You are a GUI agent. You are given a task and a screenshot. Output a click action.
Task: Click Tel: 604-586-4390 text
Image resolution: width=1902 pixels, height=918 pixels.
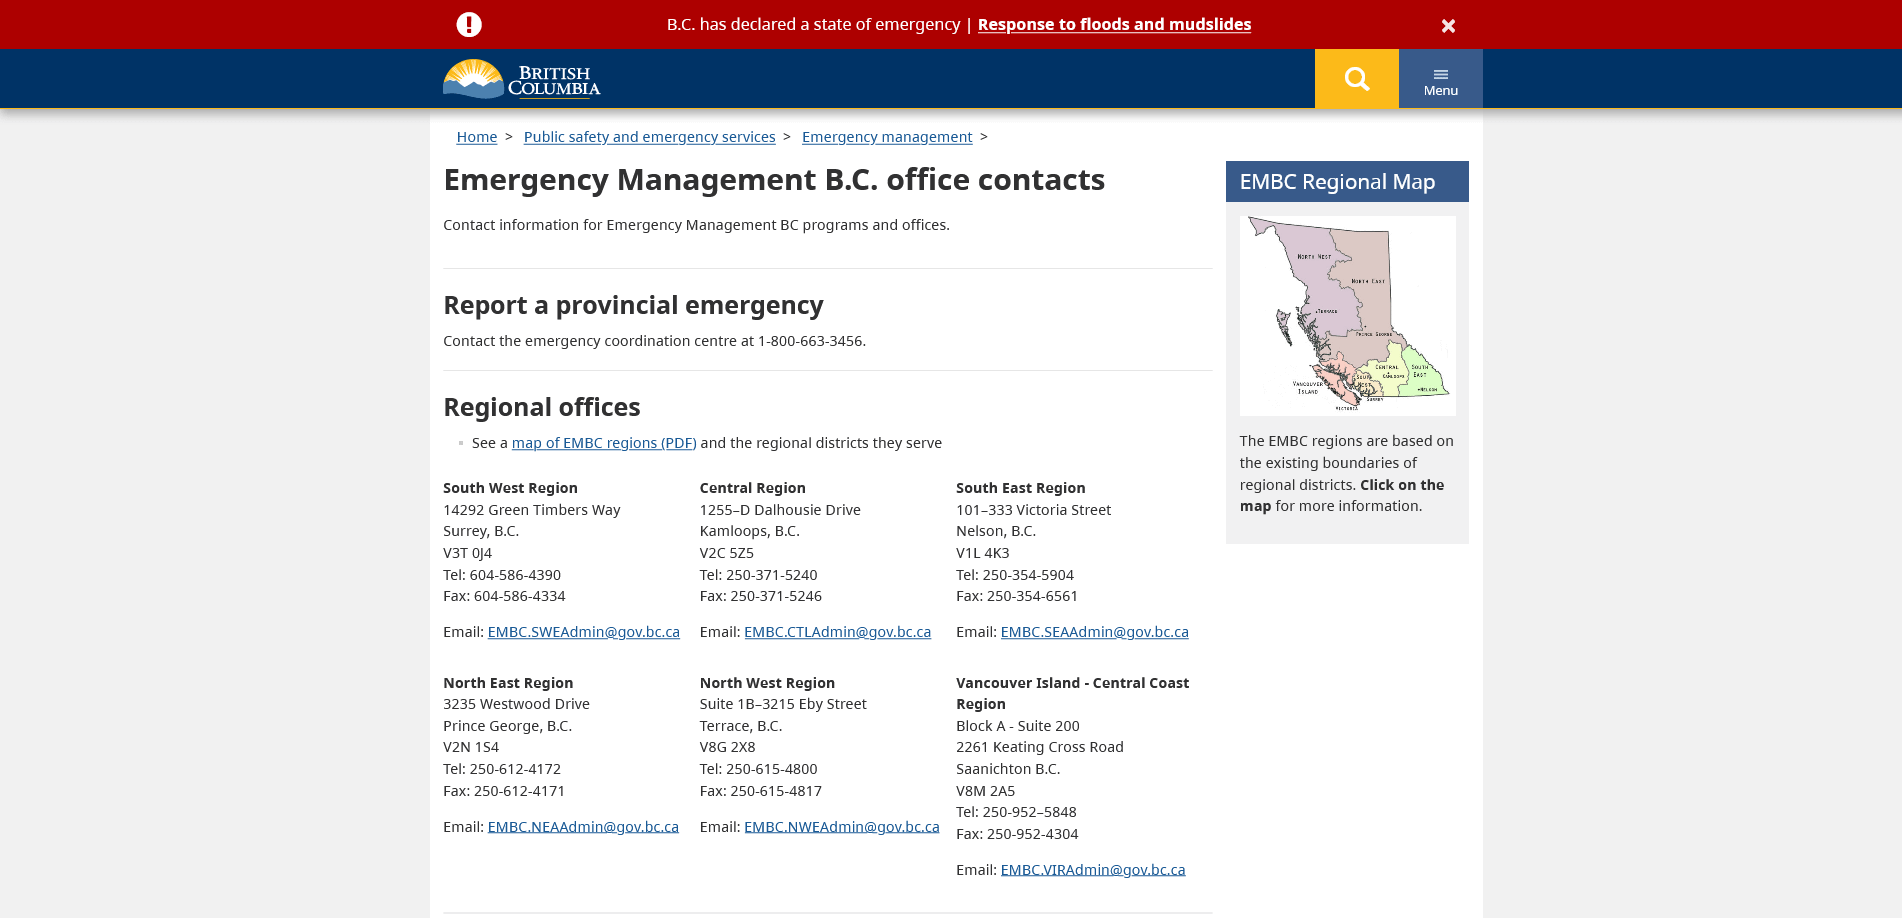click(502, 575)
